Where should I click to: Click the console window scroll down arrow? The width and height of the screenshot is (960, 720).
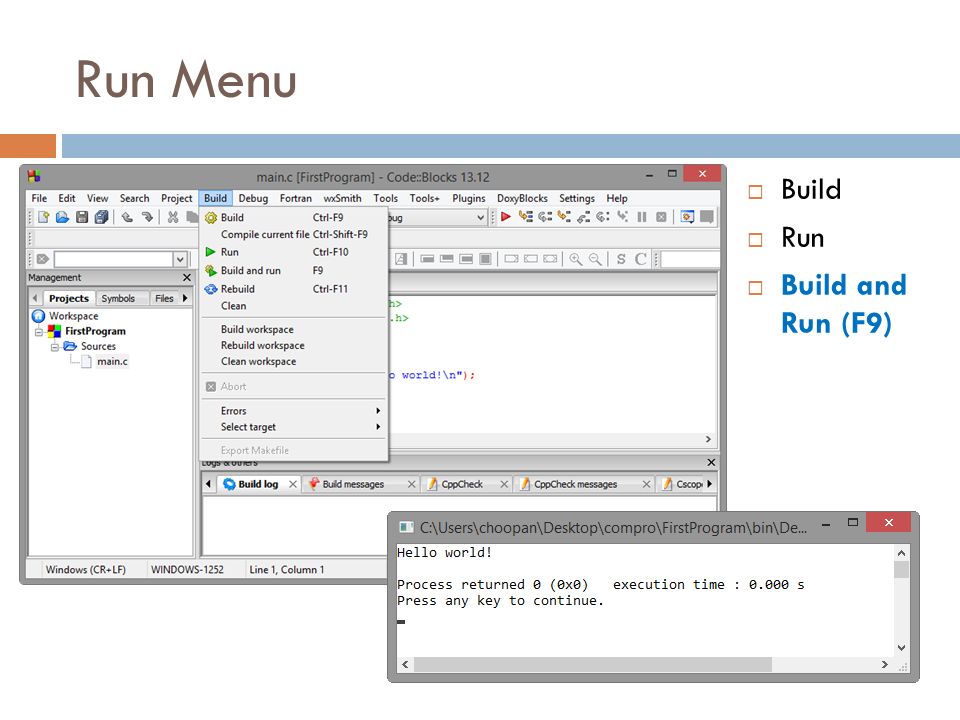pyautogui.click(x=901, y=648)
